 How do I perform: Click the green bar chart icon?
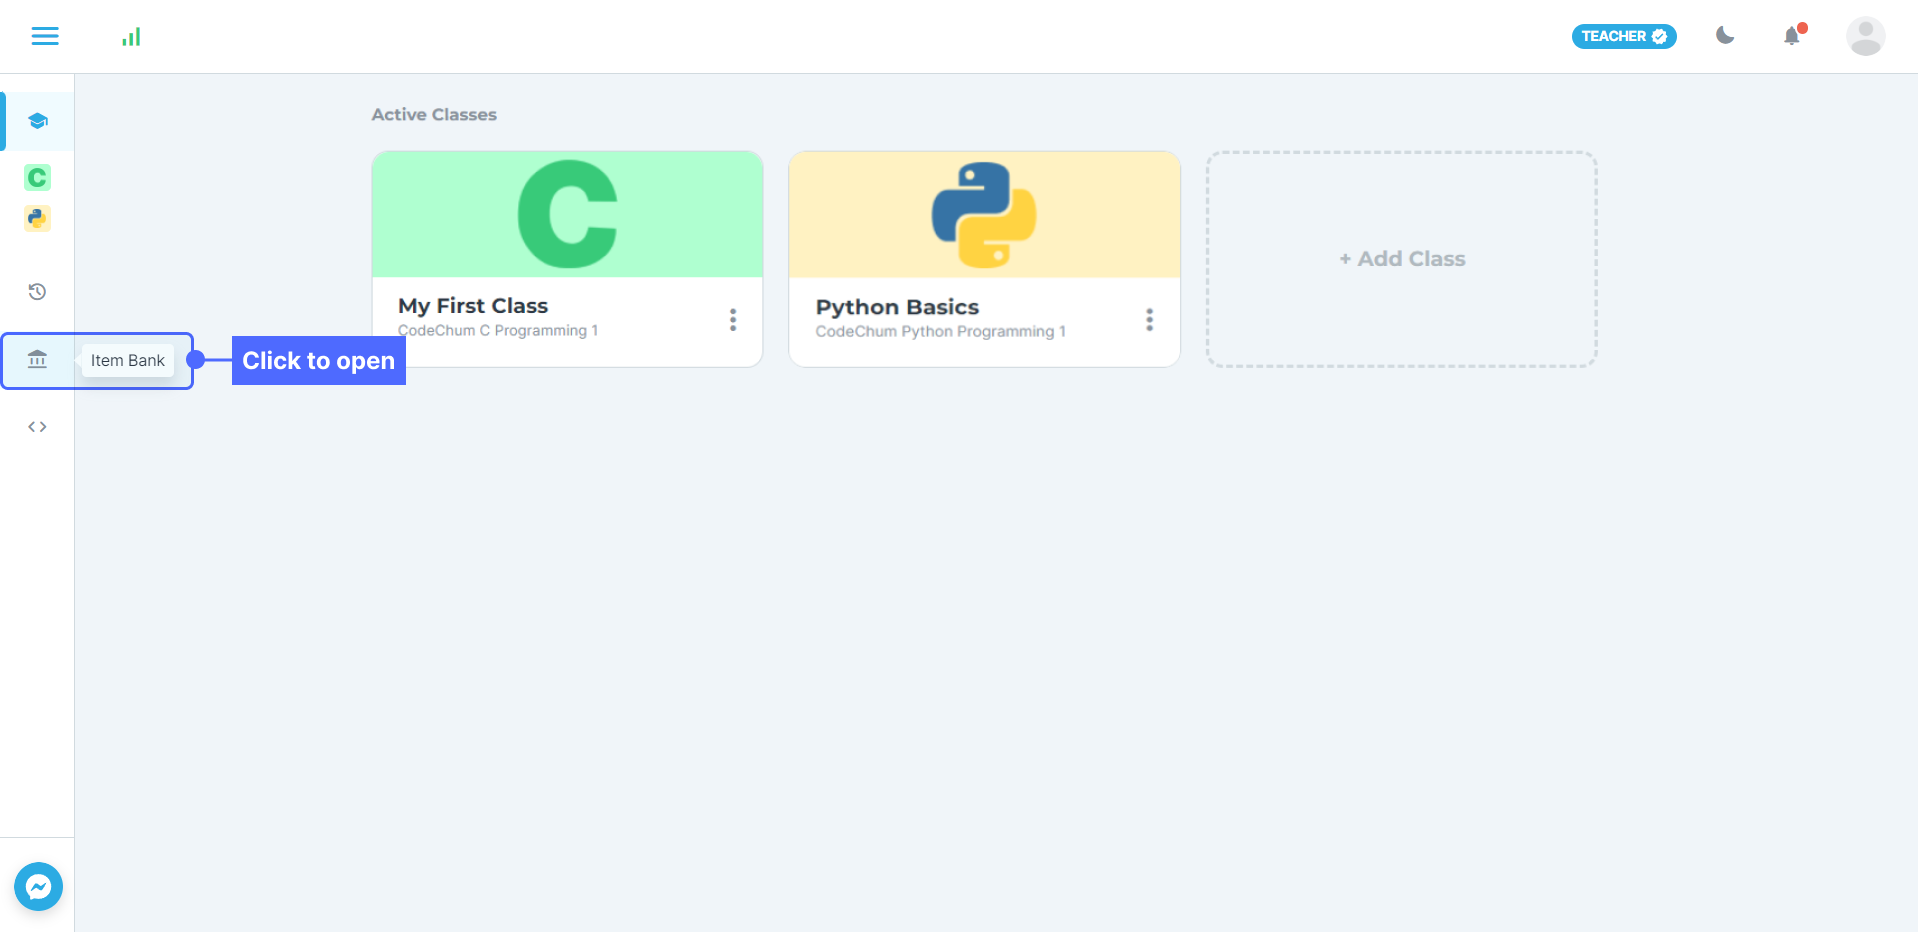pyautogui.click(x=131, y=37)
